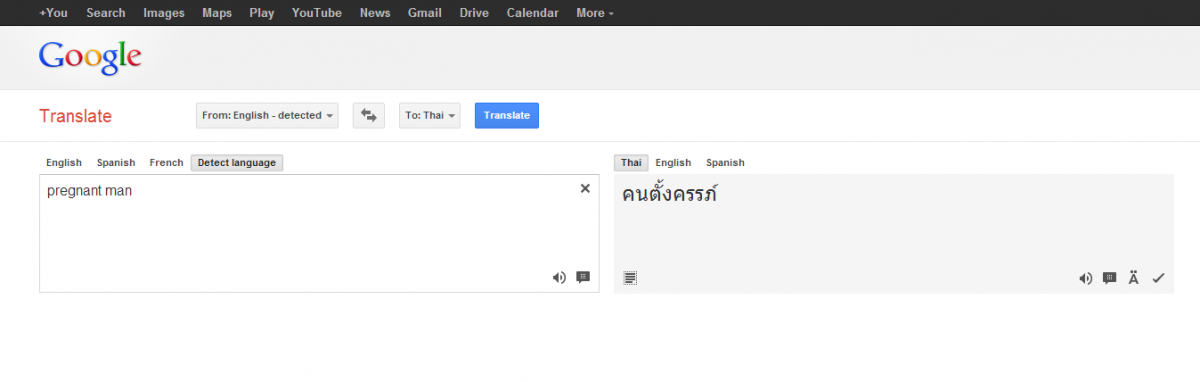Select English as source language

(x=64, y=163)
